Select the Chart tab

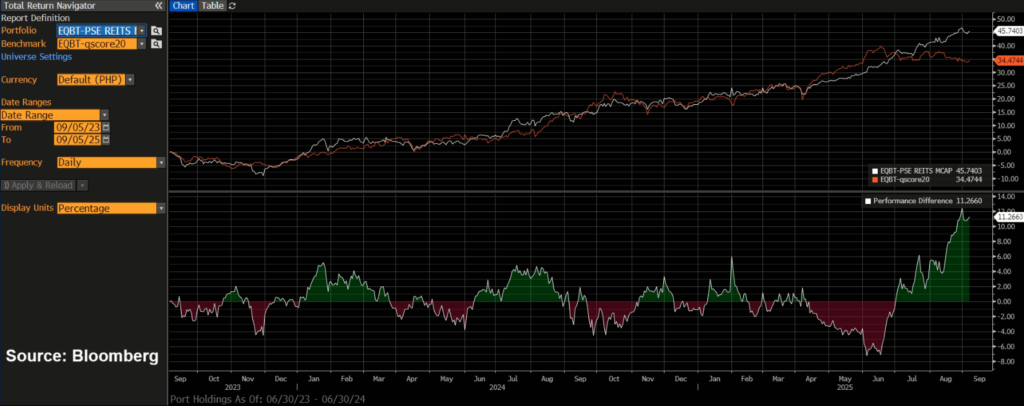point(183,6)
